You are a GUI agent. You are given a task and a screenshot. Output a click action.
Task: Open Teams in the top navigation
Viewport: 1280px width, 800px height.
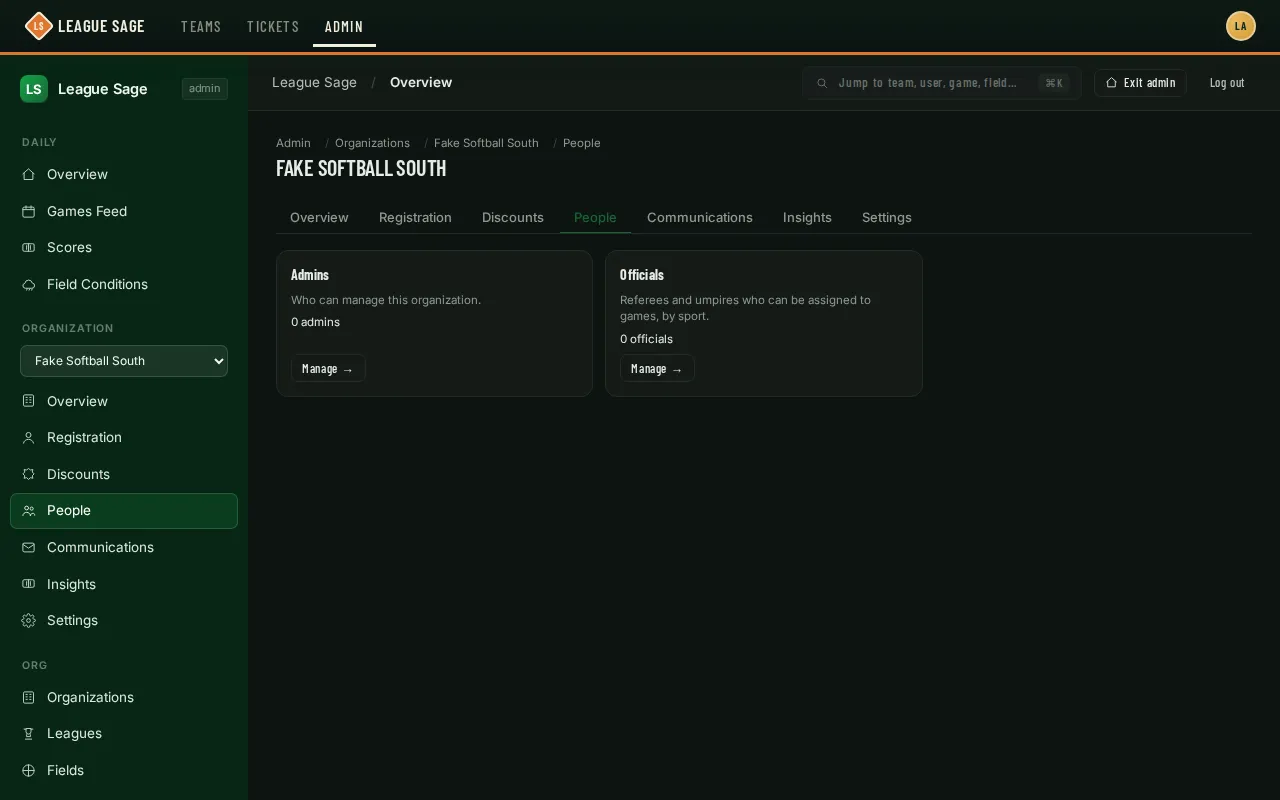point(201,26)
